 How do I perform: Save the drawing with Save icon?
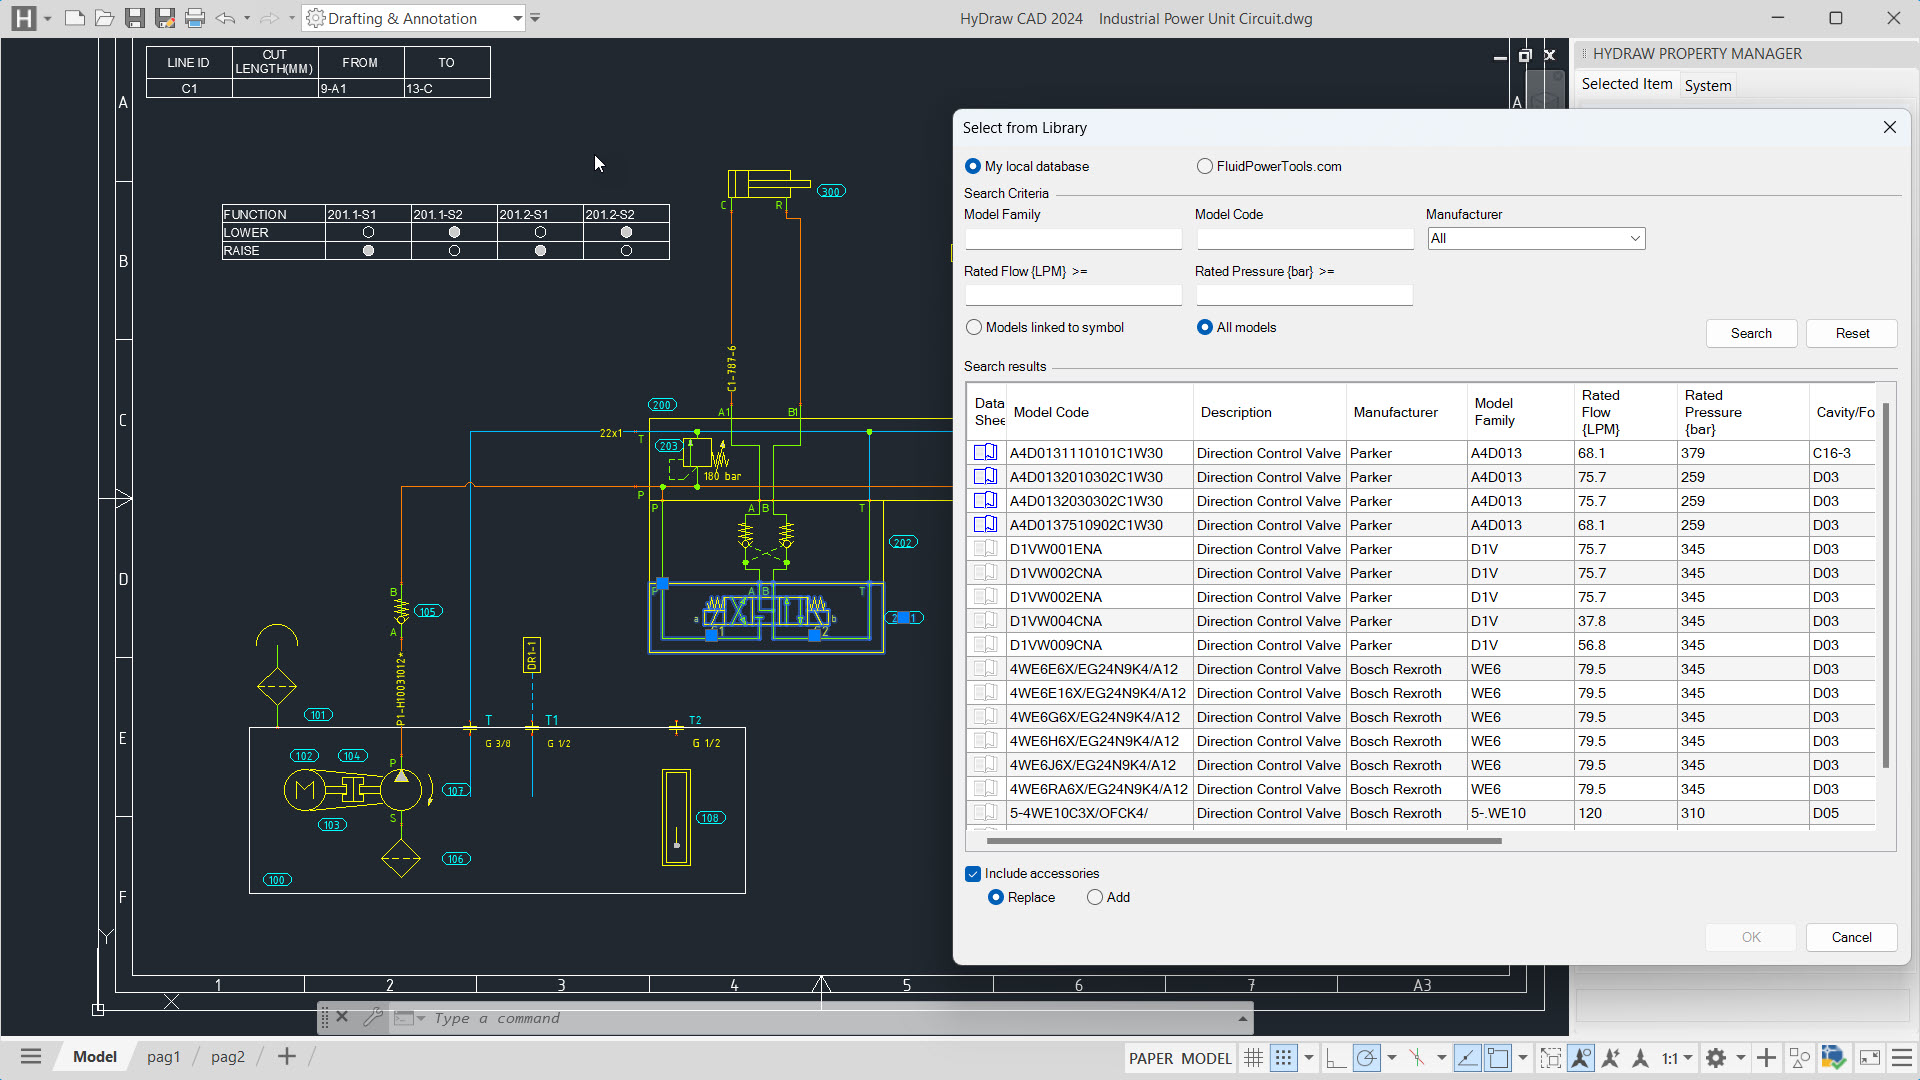pyautogui.click(x=135, y=18)
